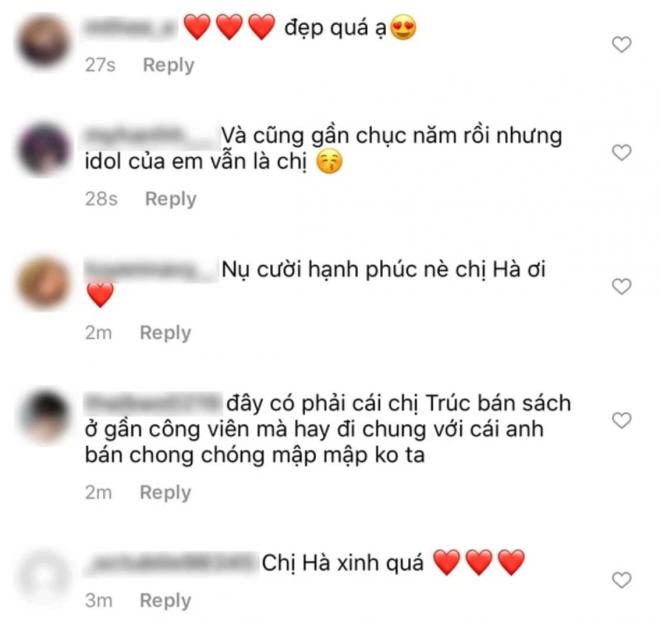Image resolution: width=660 pixels, height=621 pixels.
Task: Open avatar of 'idol của em' commenter
Action: pyautogui.click(x=44, y=149)
